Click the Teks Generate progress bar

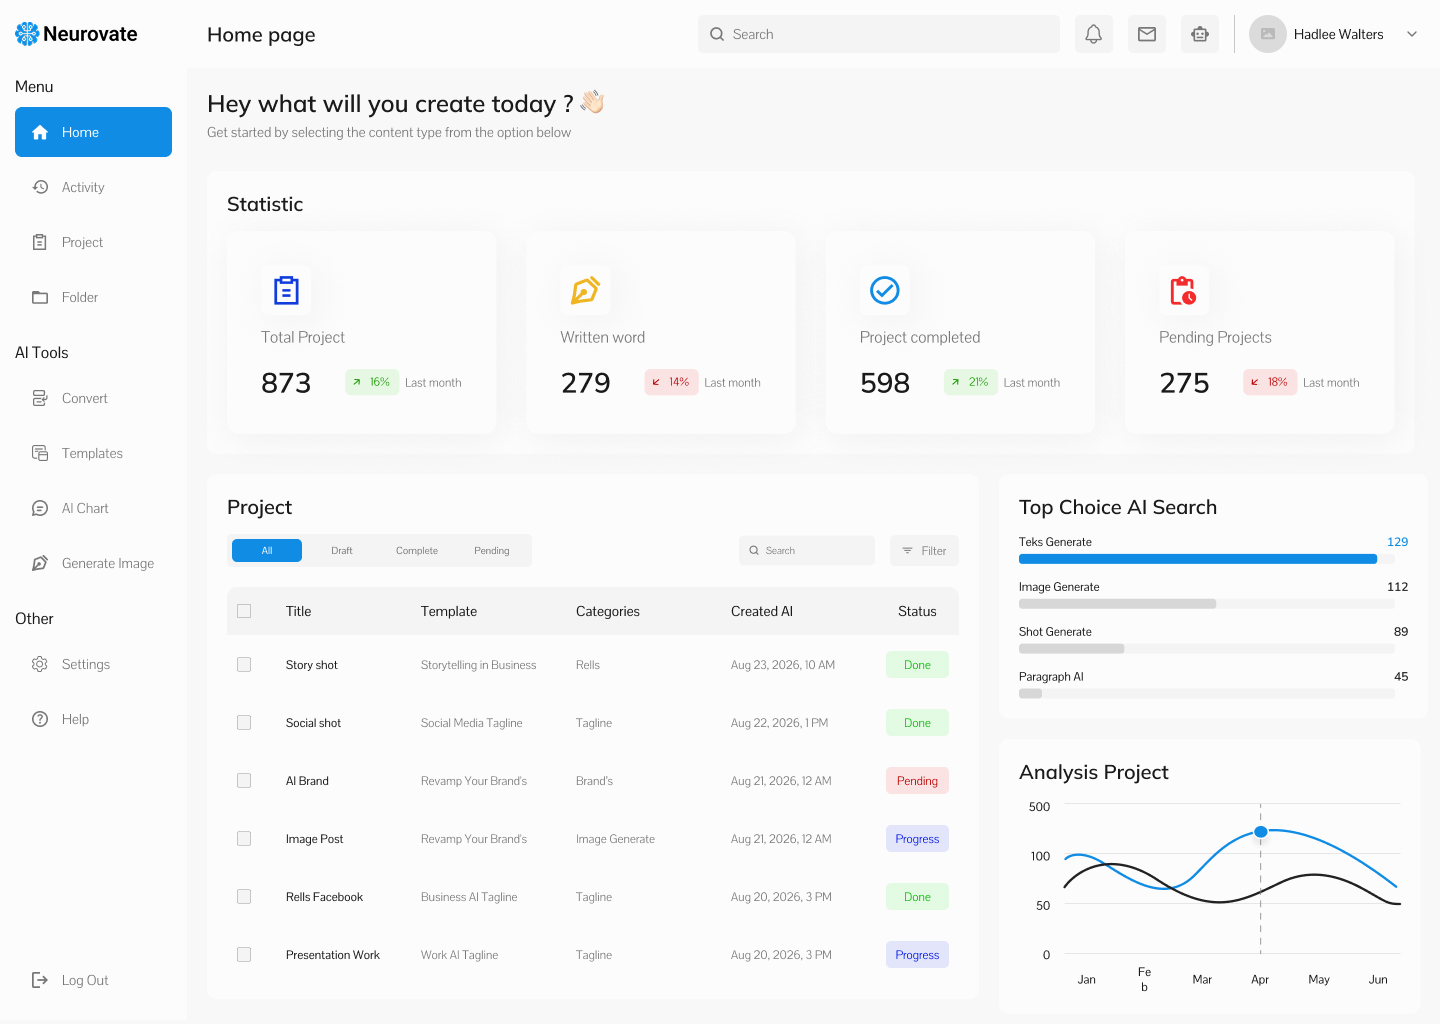pyautogui.click(x=1197, y=559)
